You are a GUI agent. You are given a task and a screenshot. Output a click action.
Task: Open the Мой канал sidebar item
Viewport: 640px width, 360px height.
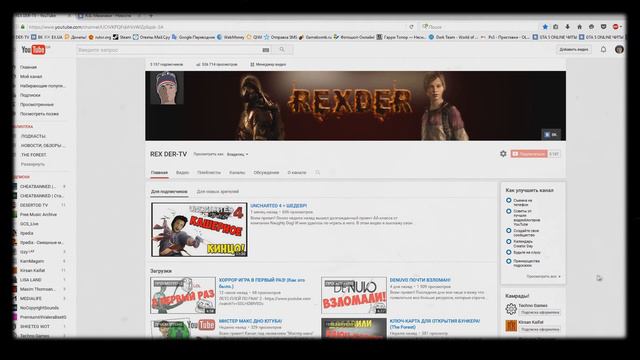pyautogui.click(x=31, y=76)
